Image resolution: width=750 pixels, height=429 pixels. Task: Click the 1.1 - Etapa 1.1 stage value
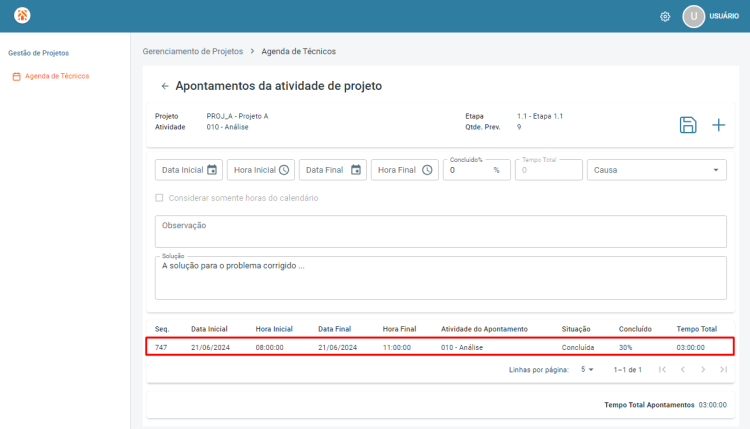(x=540, y=116)
